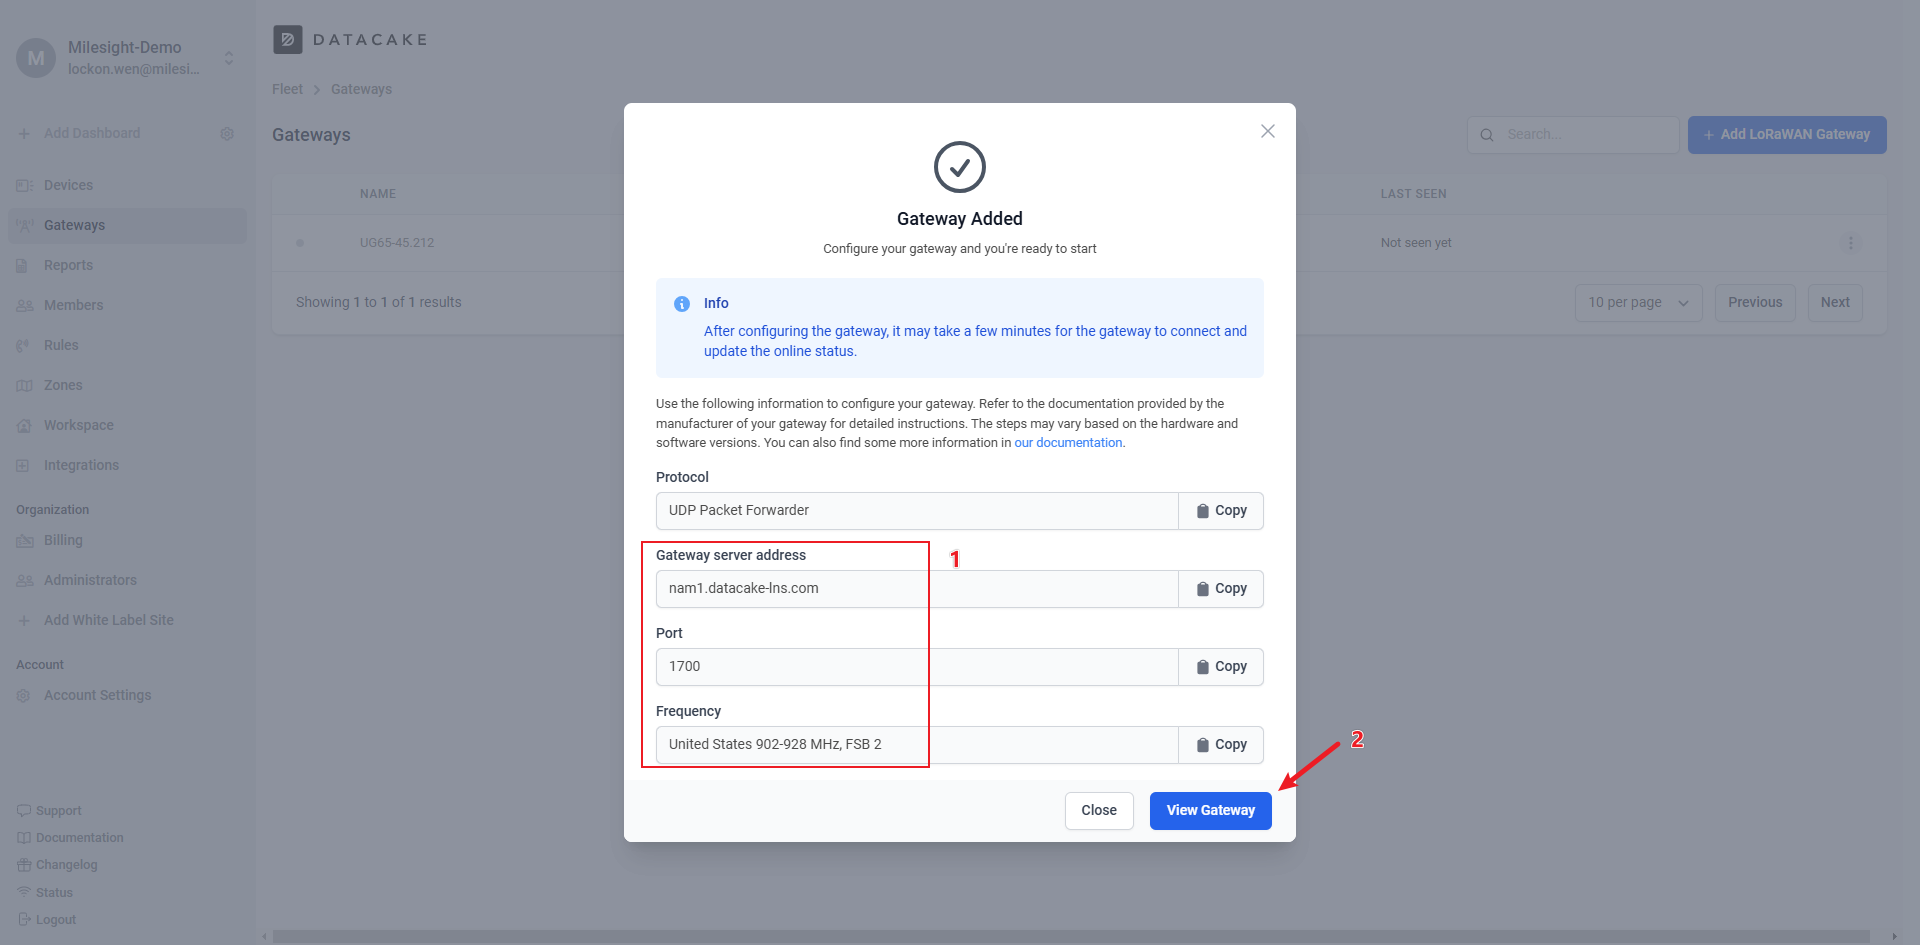
Task: Click the Zones sidebar icon
Action: click(x=24, y=386)
